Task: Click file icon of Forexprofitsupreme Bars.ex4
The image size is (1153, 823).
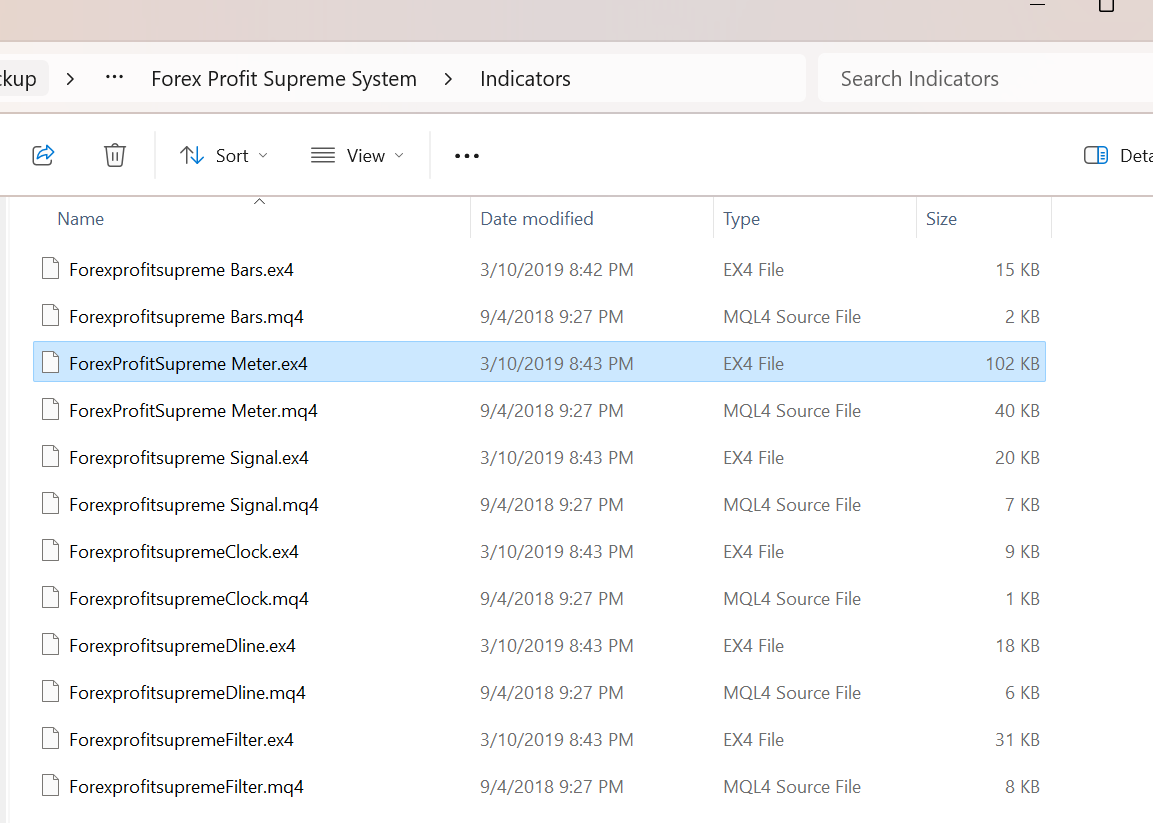Action: (x=51, y=269)
